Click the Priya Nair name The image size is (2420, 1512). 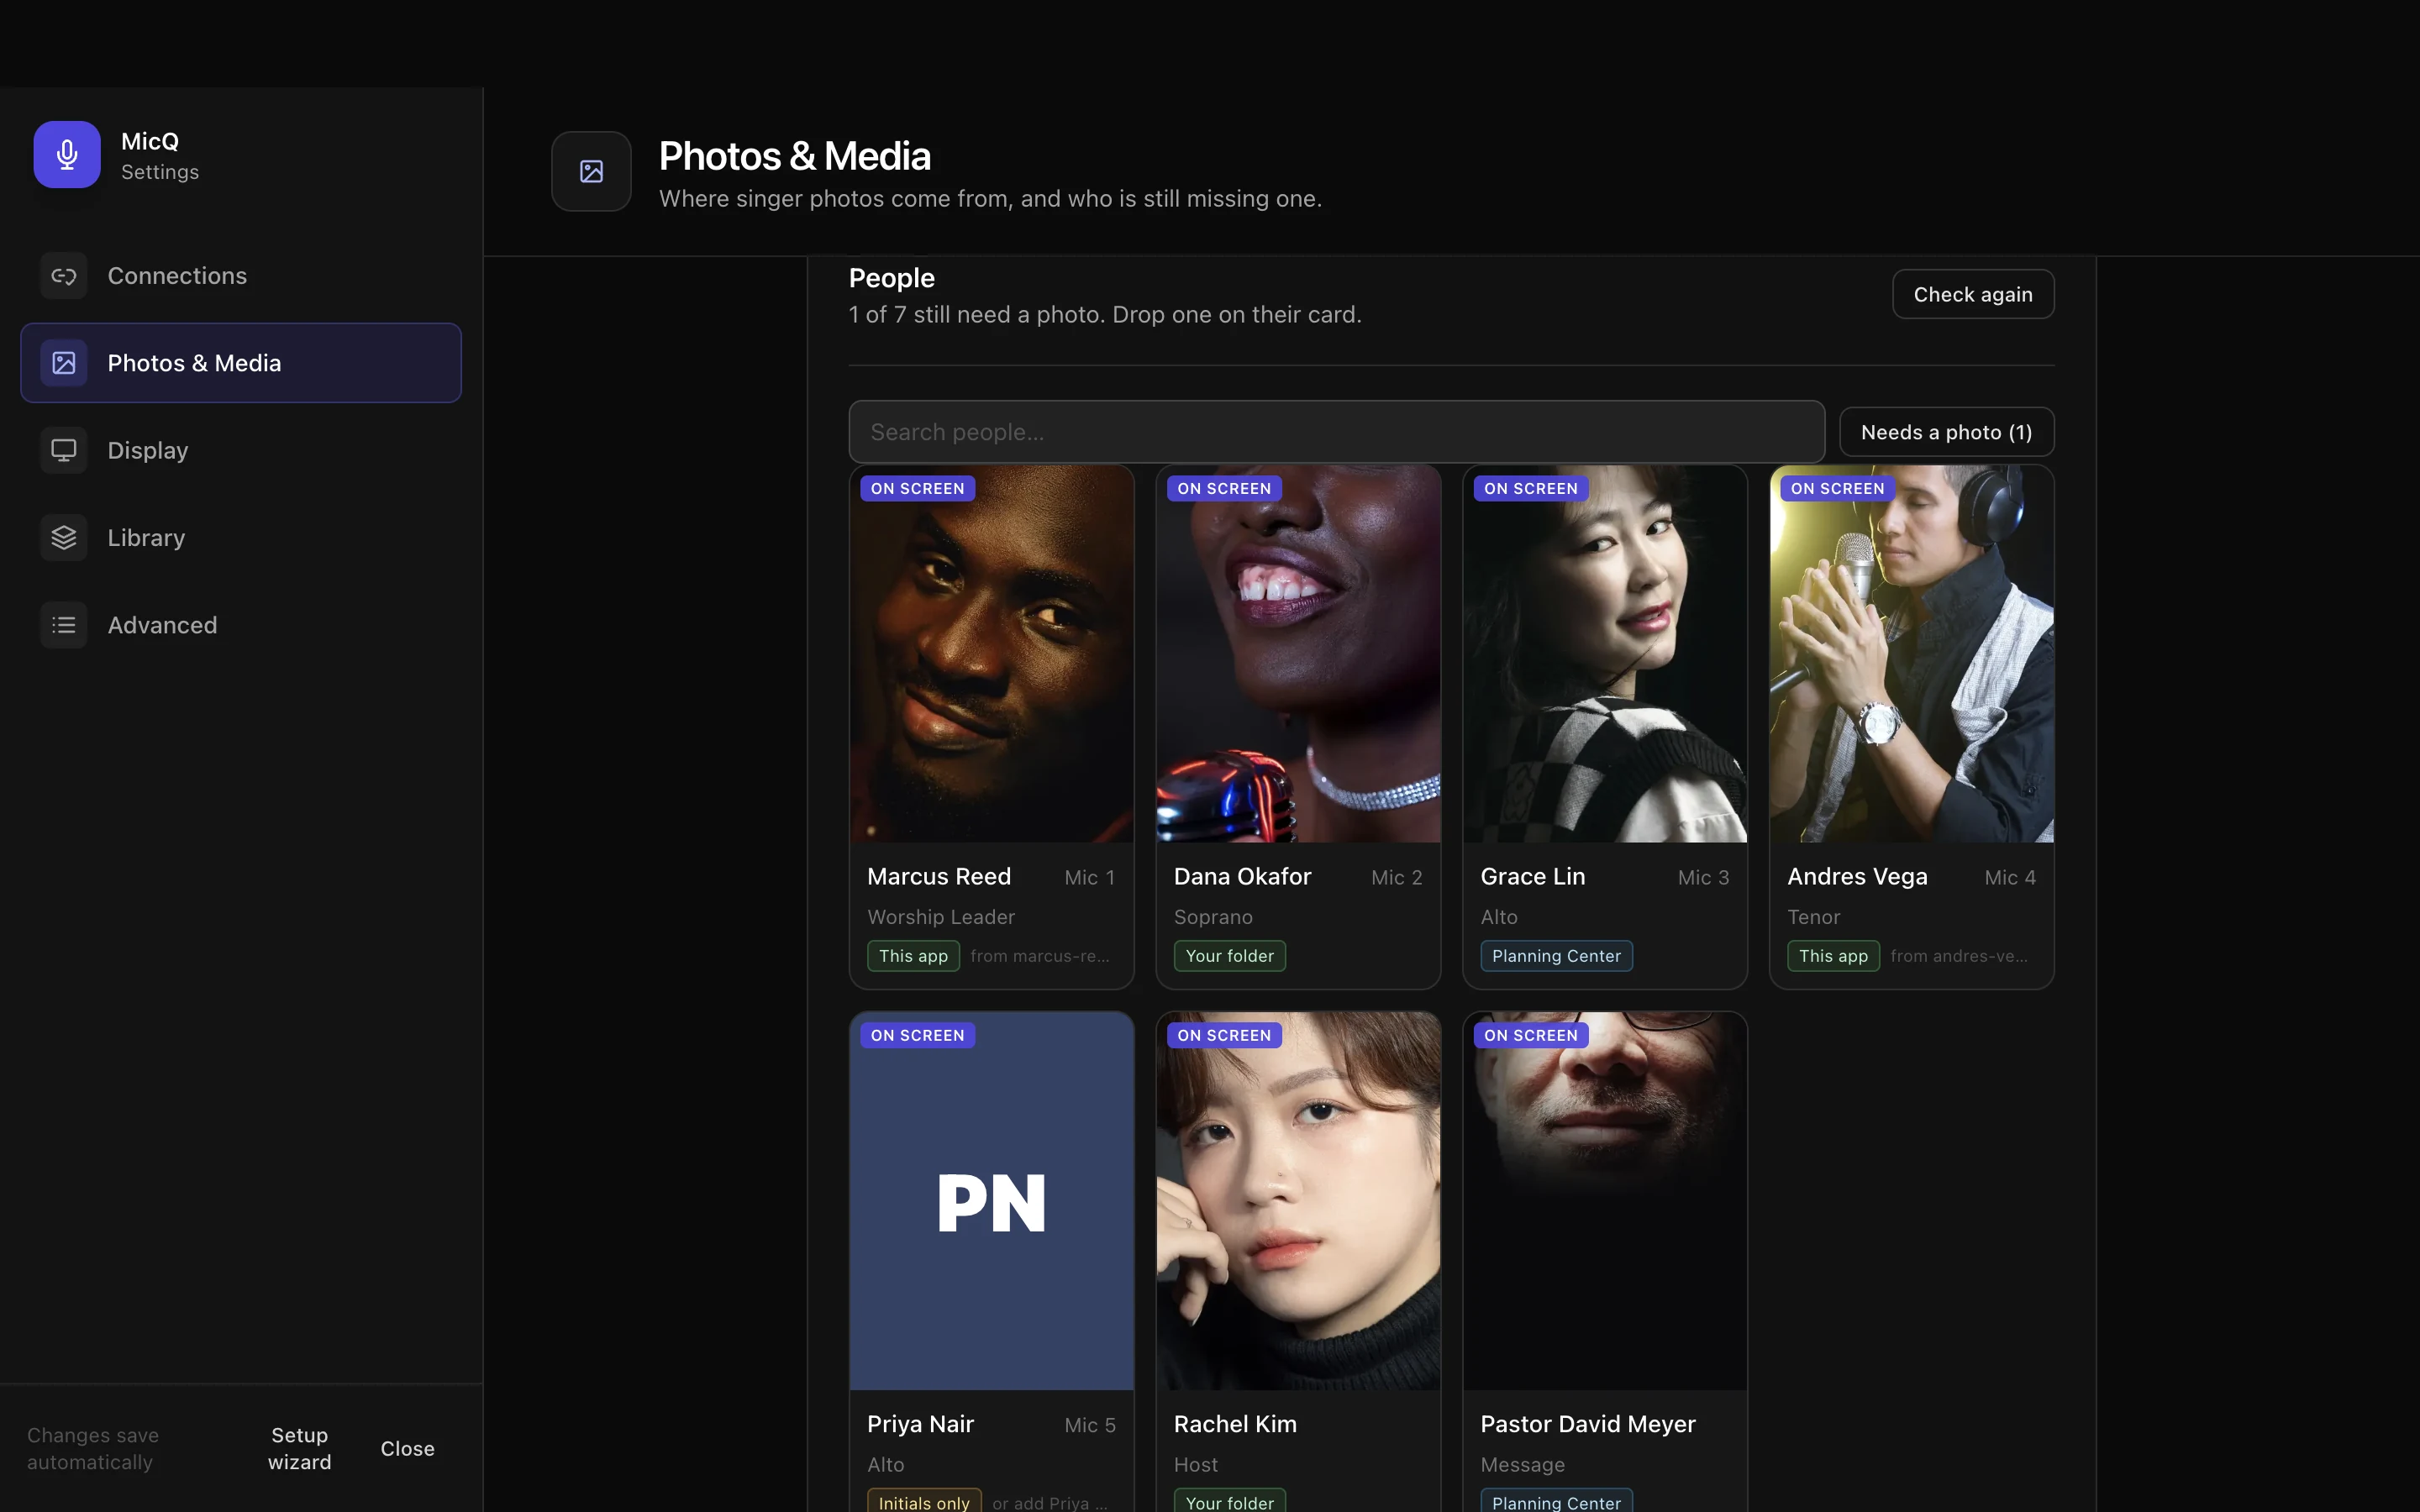click(x=920, y=1424)
